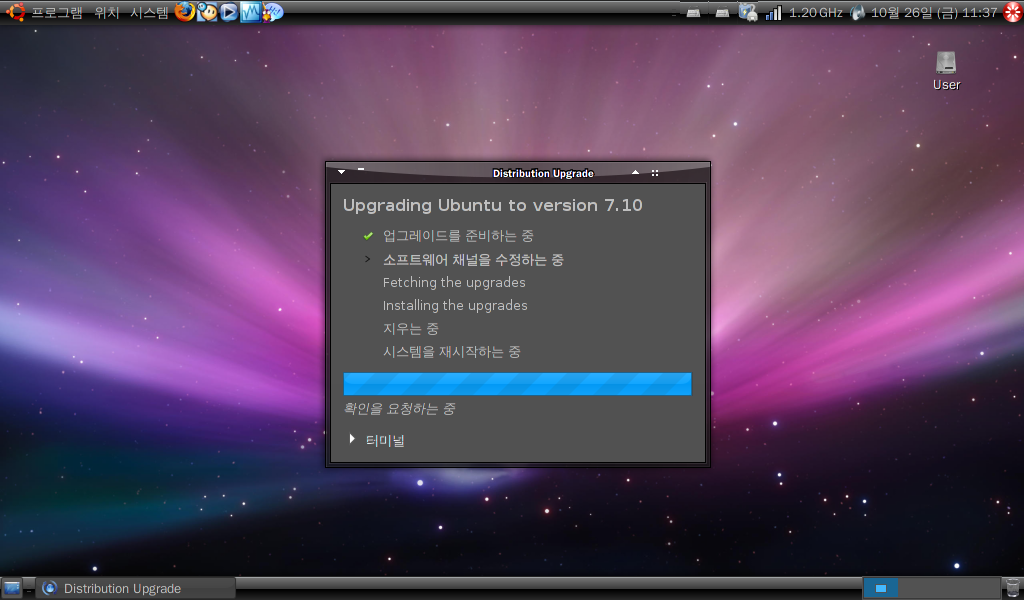The height and width of the screenshot is (600, 1024).
Task: Click the shade up-arrow titlebar button
Action: coord(635,172)
